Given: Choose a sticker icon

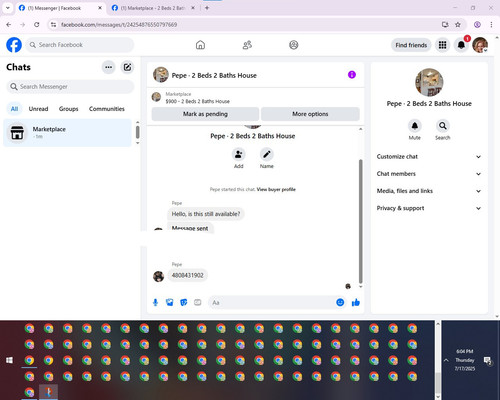Looking at the screenshot, I should (x=184, y=302).
